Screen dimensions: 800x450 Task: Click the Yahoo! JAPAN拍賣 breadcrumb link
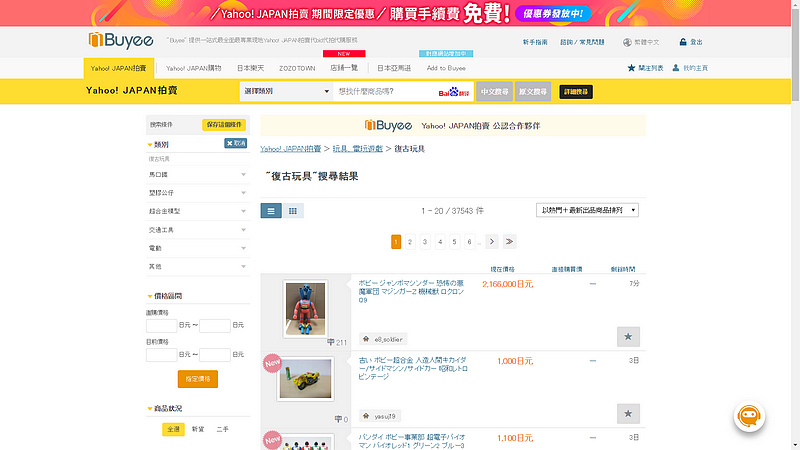(x=290, y=148)
